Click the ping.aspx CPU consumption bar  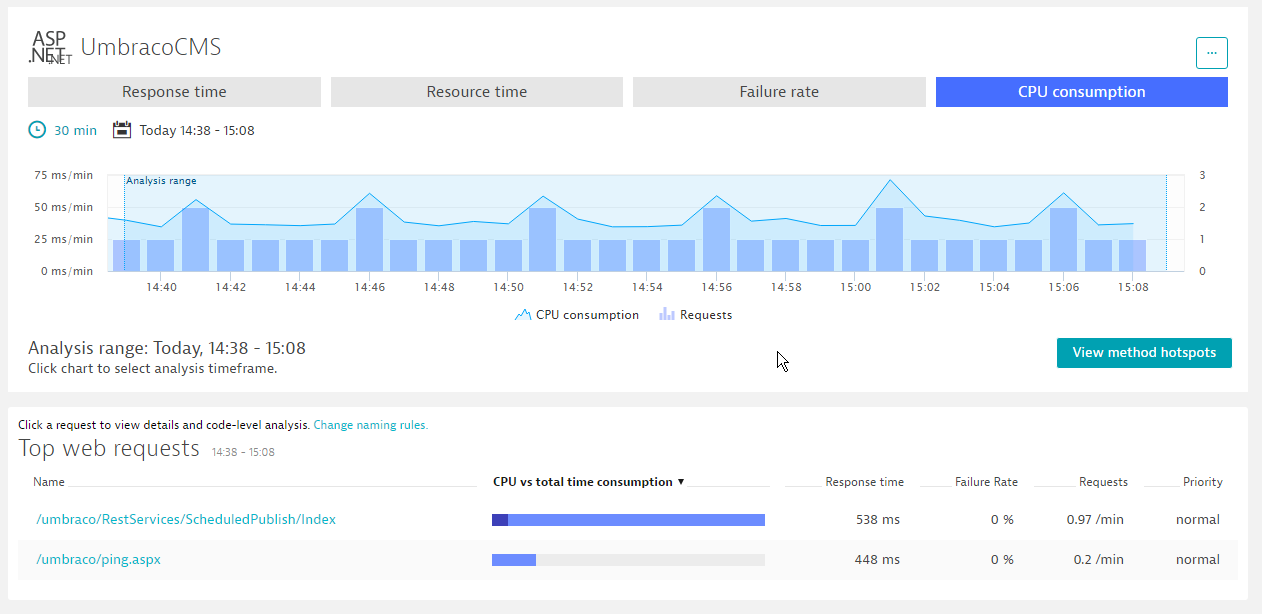coord(628,560)
